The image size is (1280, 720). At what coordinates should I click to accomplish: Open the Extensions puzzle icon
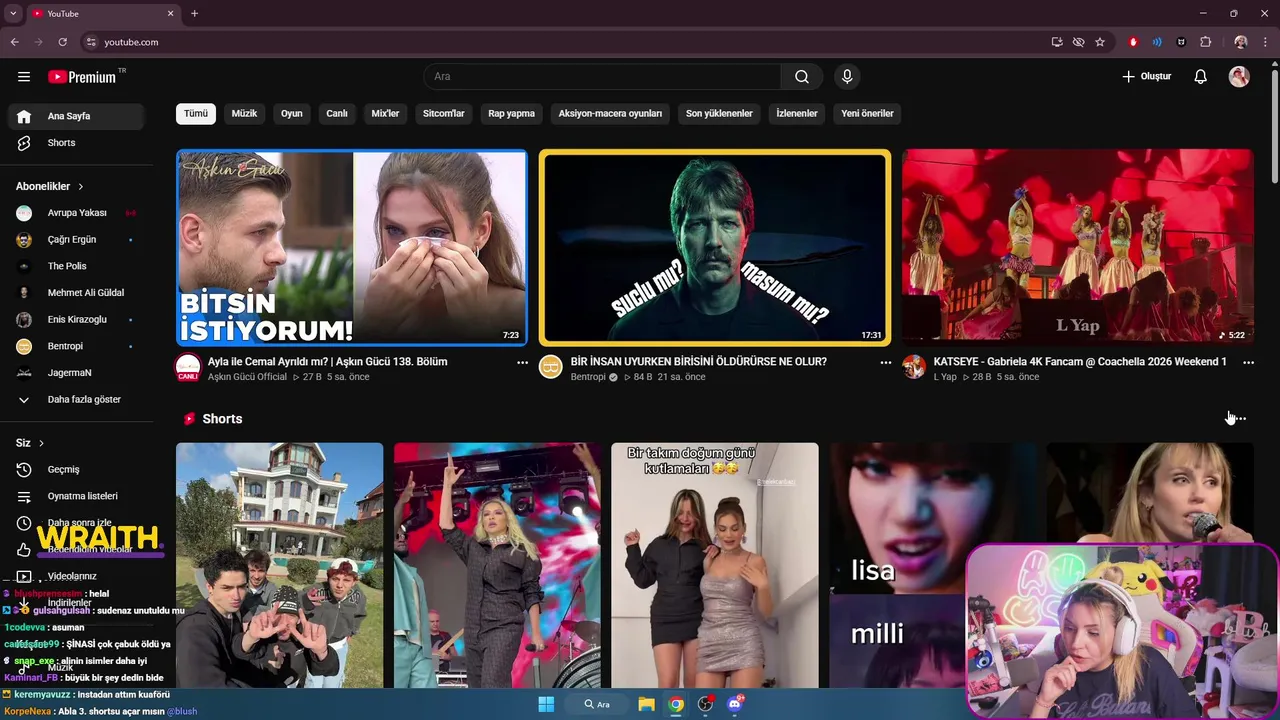(1205, 42)
